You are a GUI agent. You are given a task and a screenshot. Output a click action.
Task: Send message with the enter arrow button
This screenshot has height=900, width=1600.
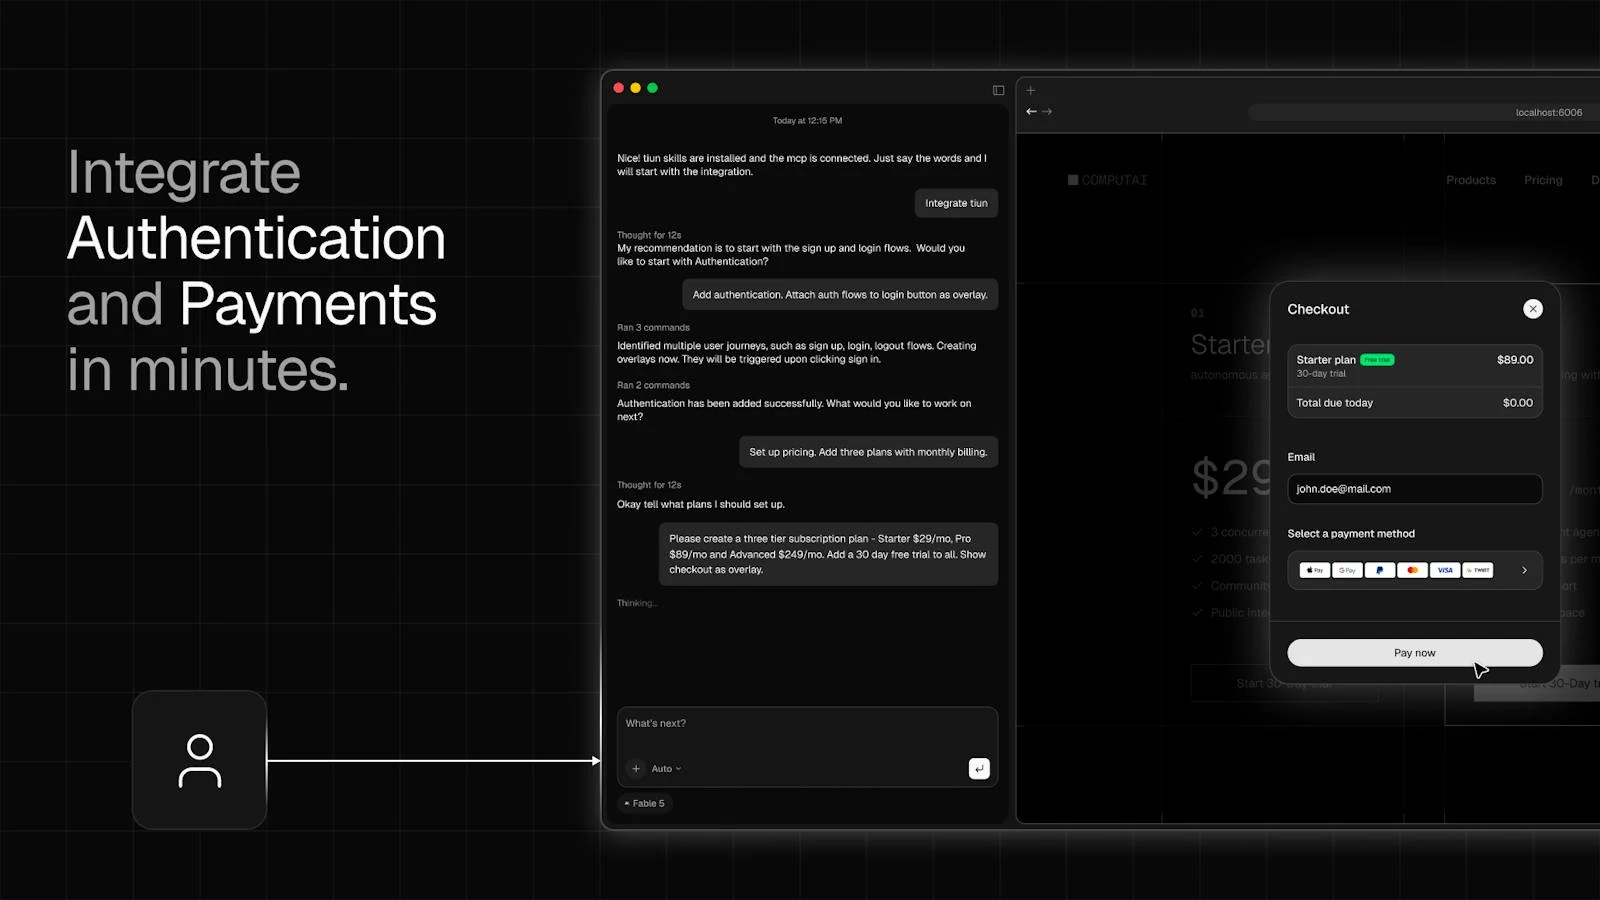coord(979,768)
